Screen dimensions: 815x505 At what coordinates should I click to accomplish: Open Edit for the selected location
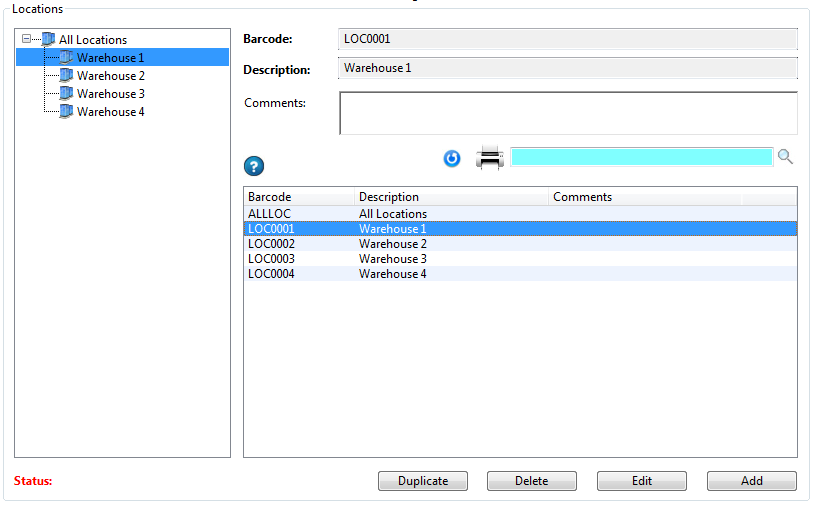[641, 481]
